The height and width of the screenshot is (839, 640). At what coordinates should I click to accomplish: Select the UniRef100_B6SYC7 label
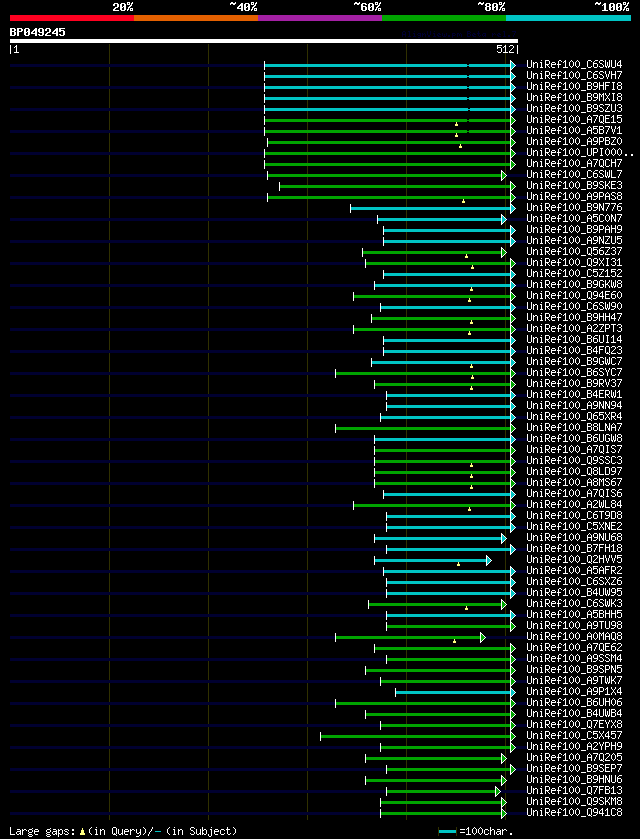pyautogui.click(x=574, y=372)
